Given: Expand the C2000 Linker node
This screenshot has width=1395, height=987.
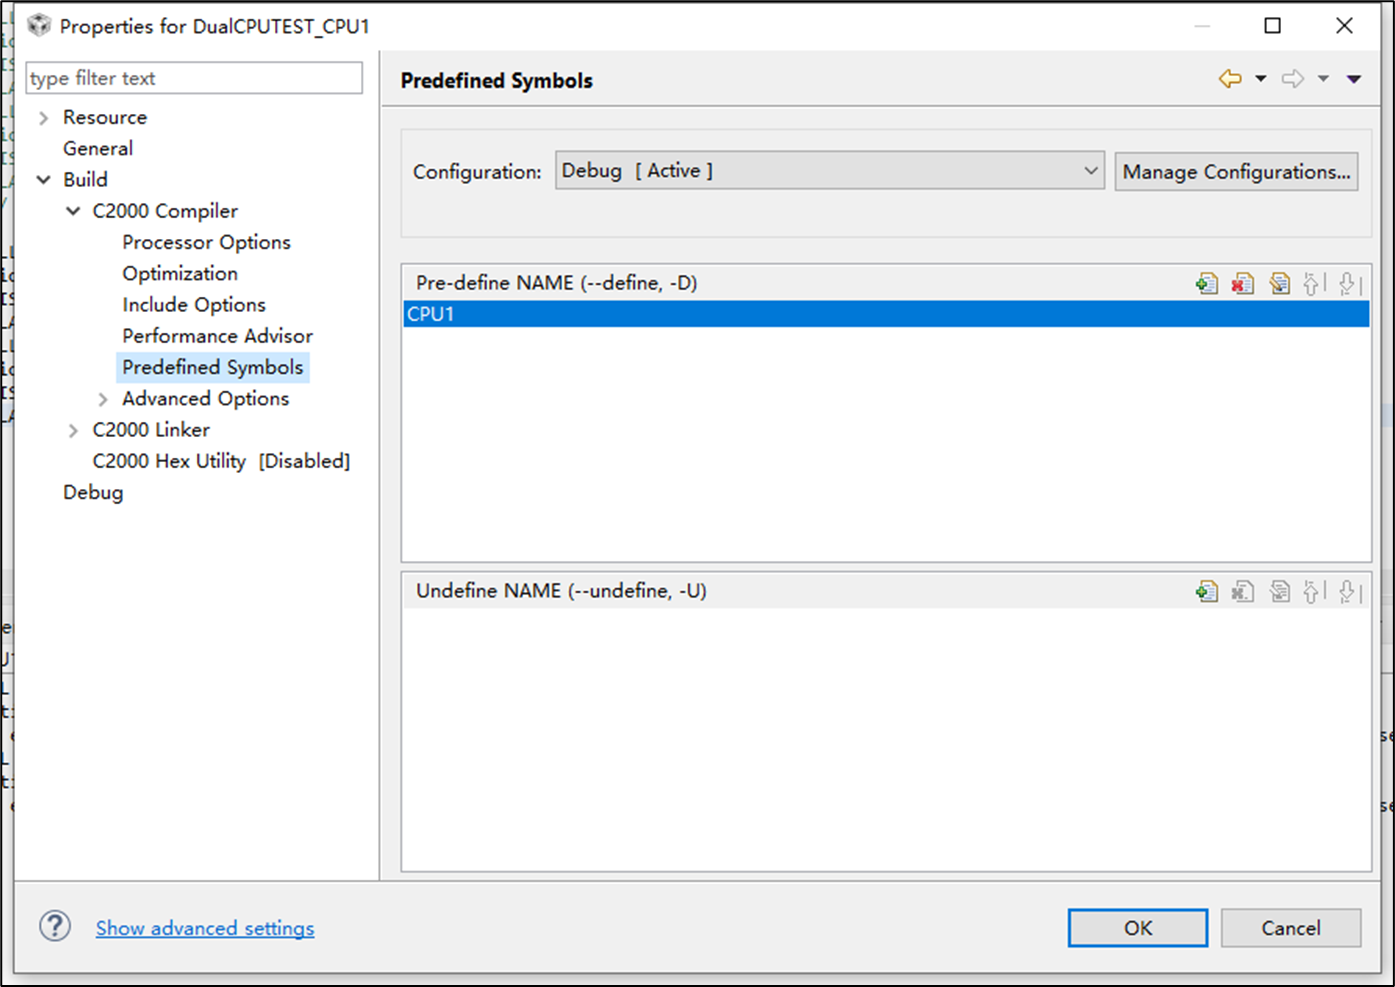Looking at the screenshot, I should [73, 430].
